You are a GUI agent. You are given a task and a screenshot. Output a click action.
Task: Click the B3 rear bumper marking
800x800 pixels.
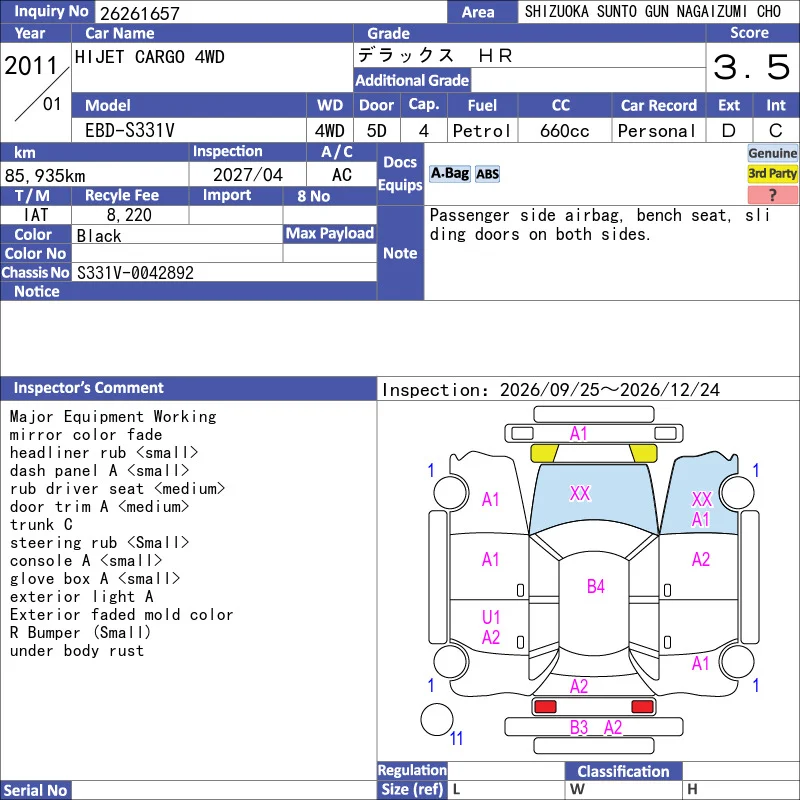[579, 727]
